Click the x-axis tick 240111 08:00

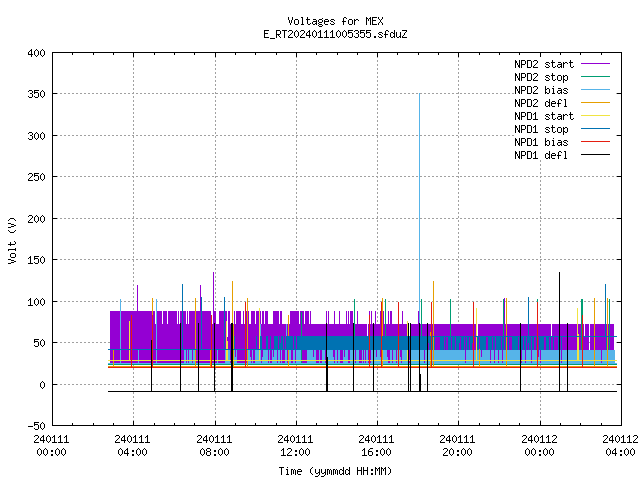214,446
